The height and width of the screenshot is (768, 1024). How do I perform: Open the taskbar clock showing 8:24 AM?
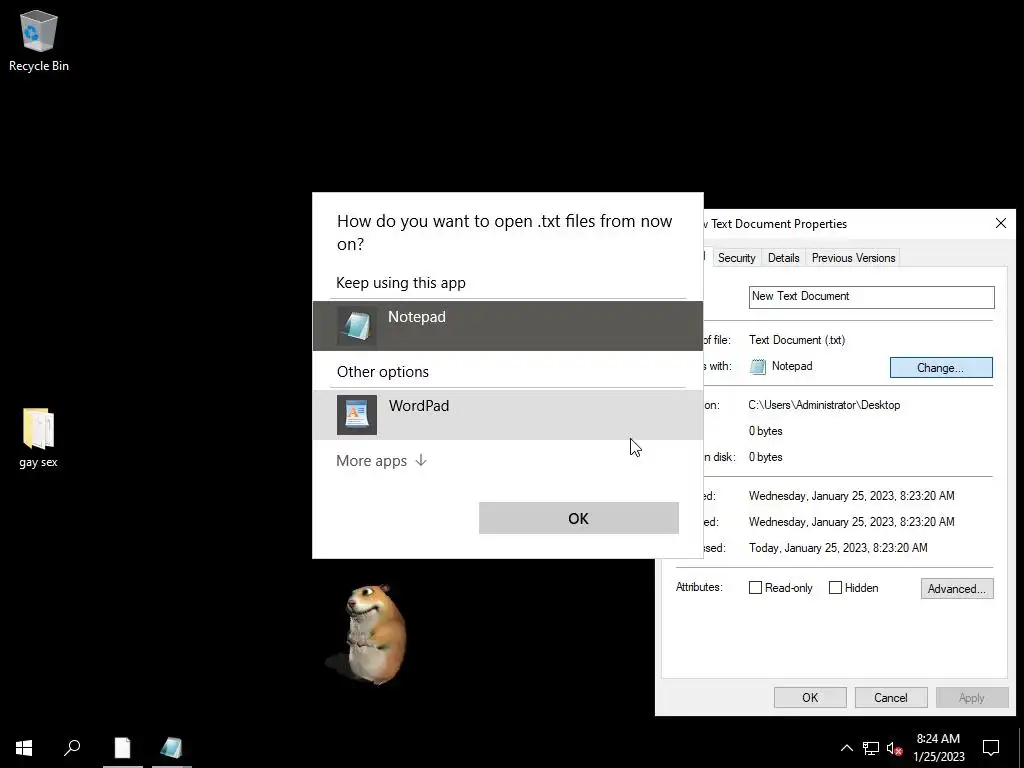[x=938, y=748]
